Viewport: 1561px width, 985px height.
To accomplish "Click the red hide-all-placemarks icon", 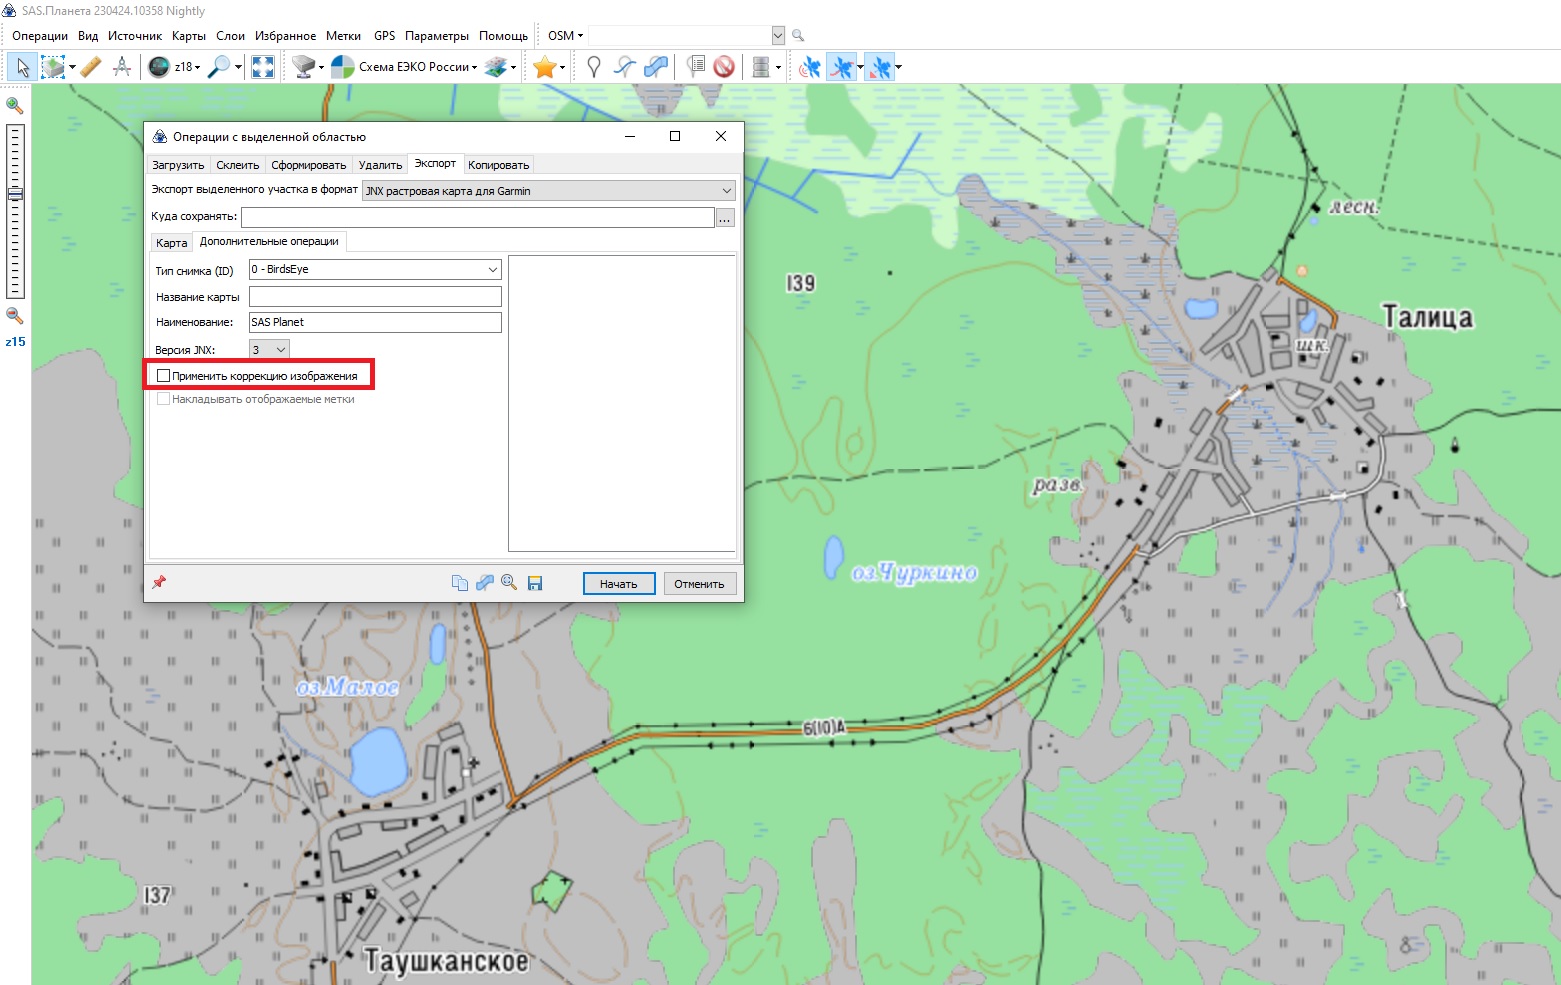I will [724, 67].
